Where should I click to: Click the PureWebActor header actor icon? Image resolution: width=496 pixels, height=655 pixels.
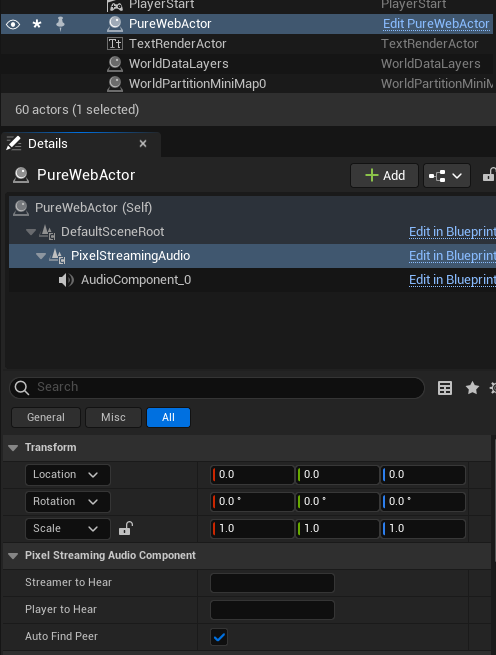point(21,175)
